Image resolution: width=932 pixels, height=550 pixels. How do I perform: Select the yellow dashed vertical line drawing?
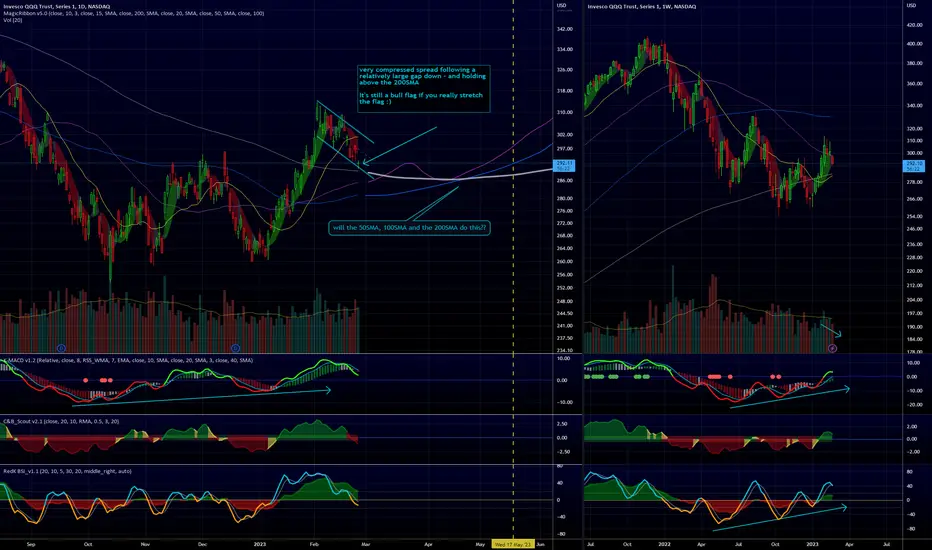(x=514, y=268)
